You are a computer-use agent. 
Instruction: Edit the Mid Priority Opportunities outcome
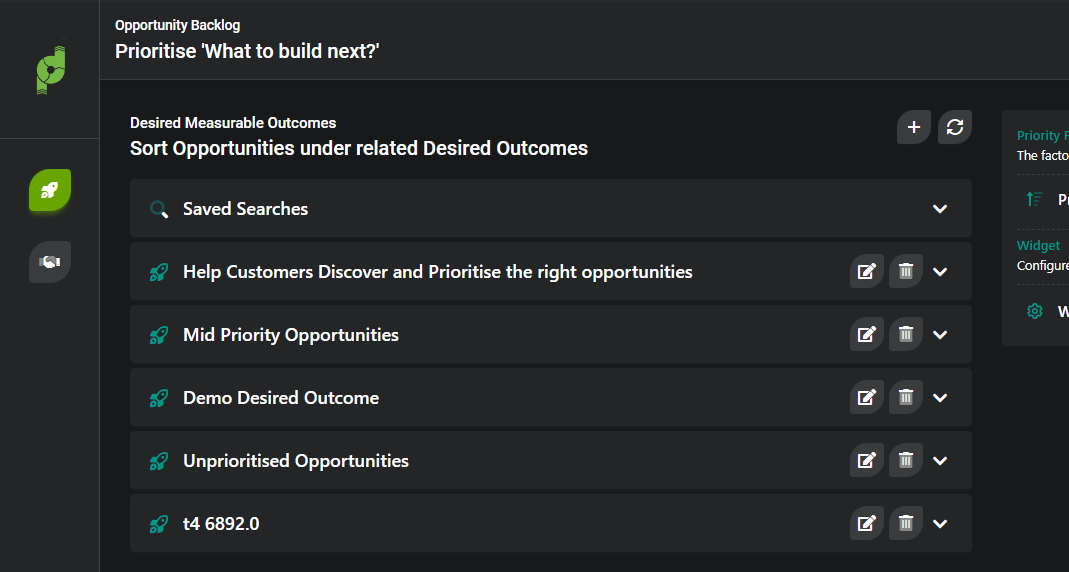tap(867, 334)
